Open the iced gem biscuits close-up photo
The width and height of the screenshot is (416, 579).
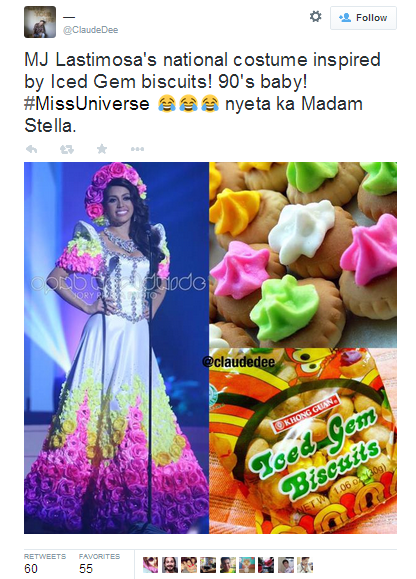click(303, 254)
